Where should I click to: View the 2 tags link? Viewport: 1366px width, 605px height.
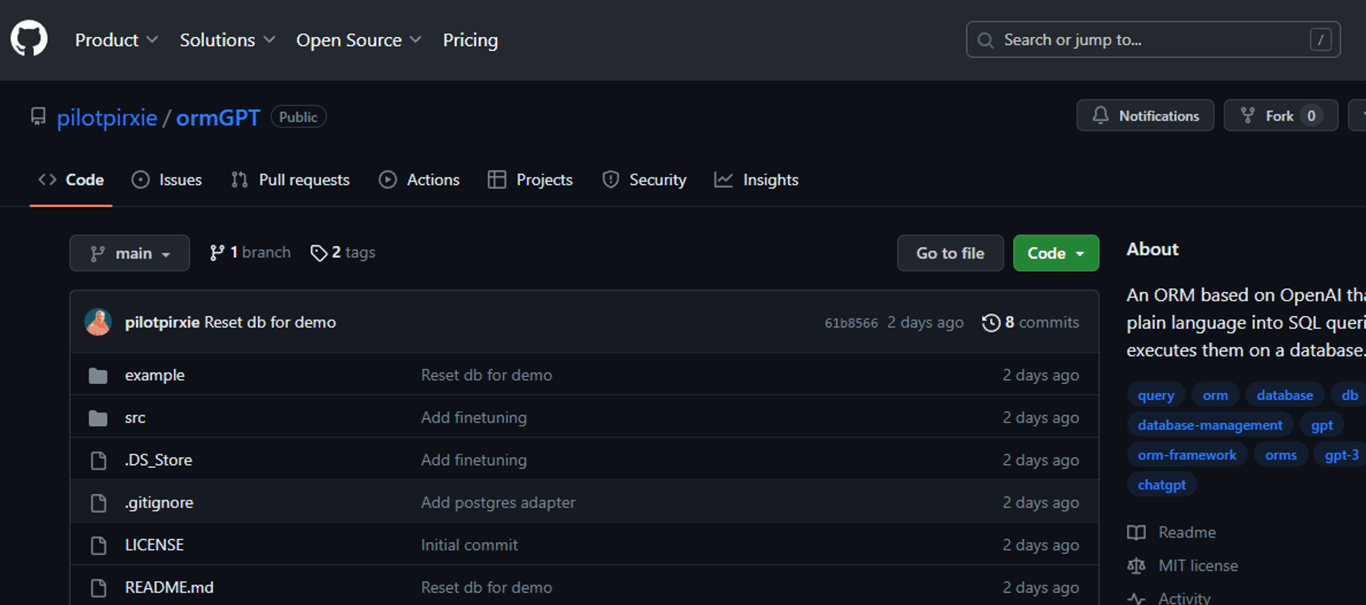pos(343,252)
